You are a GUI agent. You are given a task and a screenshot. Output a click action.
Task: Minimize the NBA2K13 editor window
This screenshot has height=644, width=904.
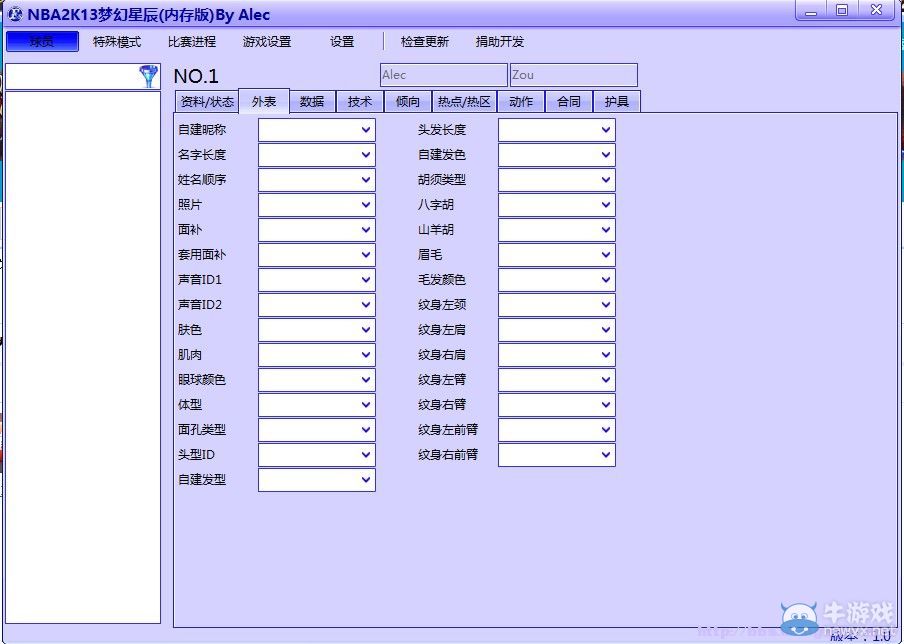pos(812,10)
